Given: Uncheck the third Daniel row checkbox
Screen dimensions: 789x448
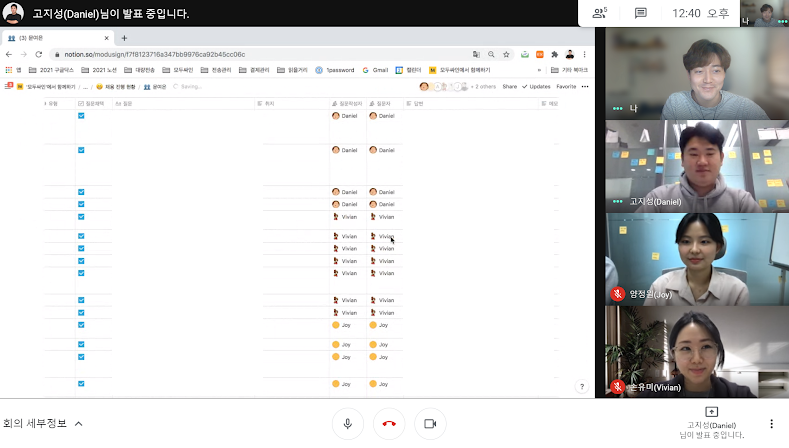Looking at the screenshot, I should [x=81, y=192].
